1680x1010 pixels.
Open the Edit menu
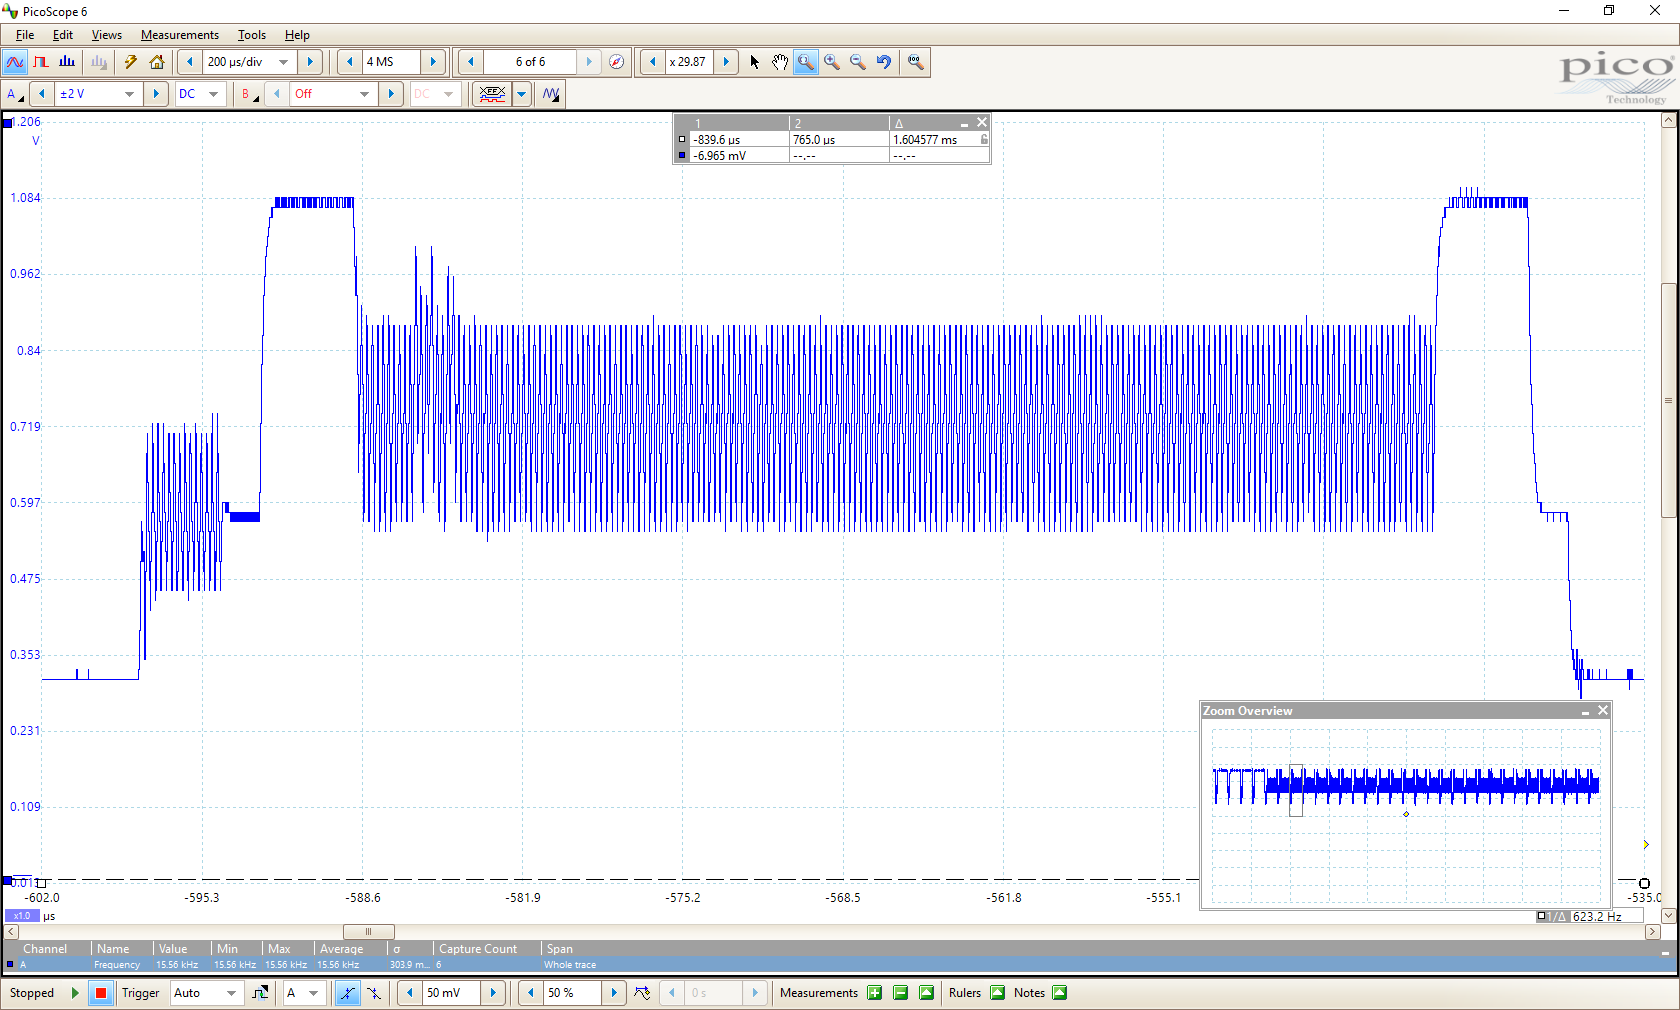click(x=63, y=35)
